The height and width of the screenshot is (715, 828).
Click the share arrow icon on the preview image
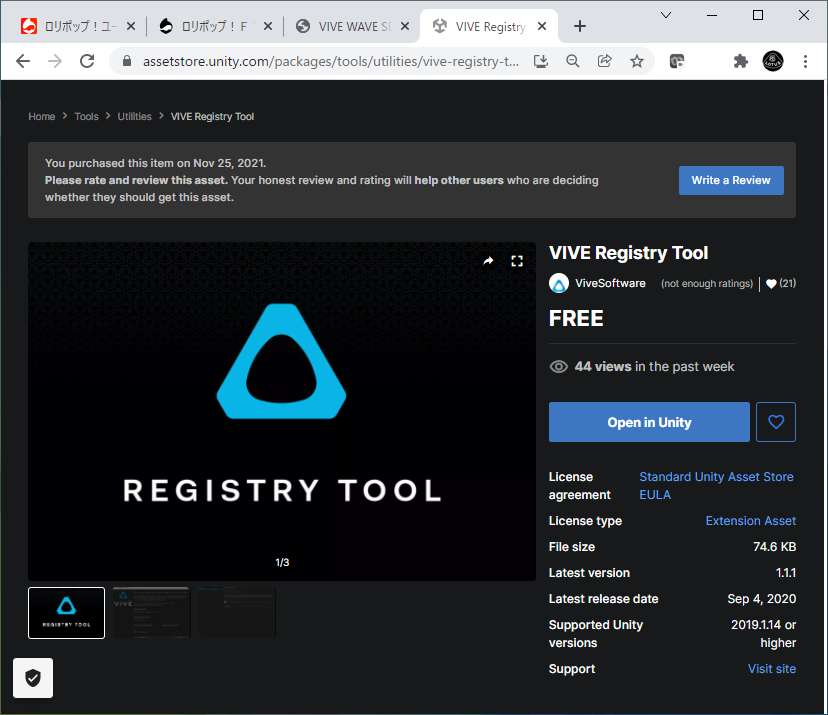click(x=488, y=261)
